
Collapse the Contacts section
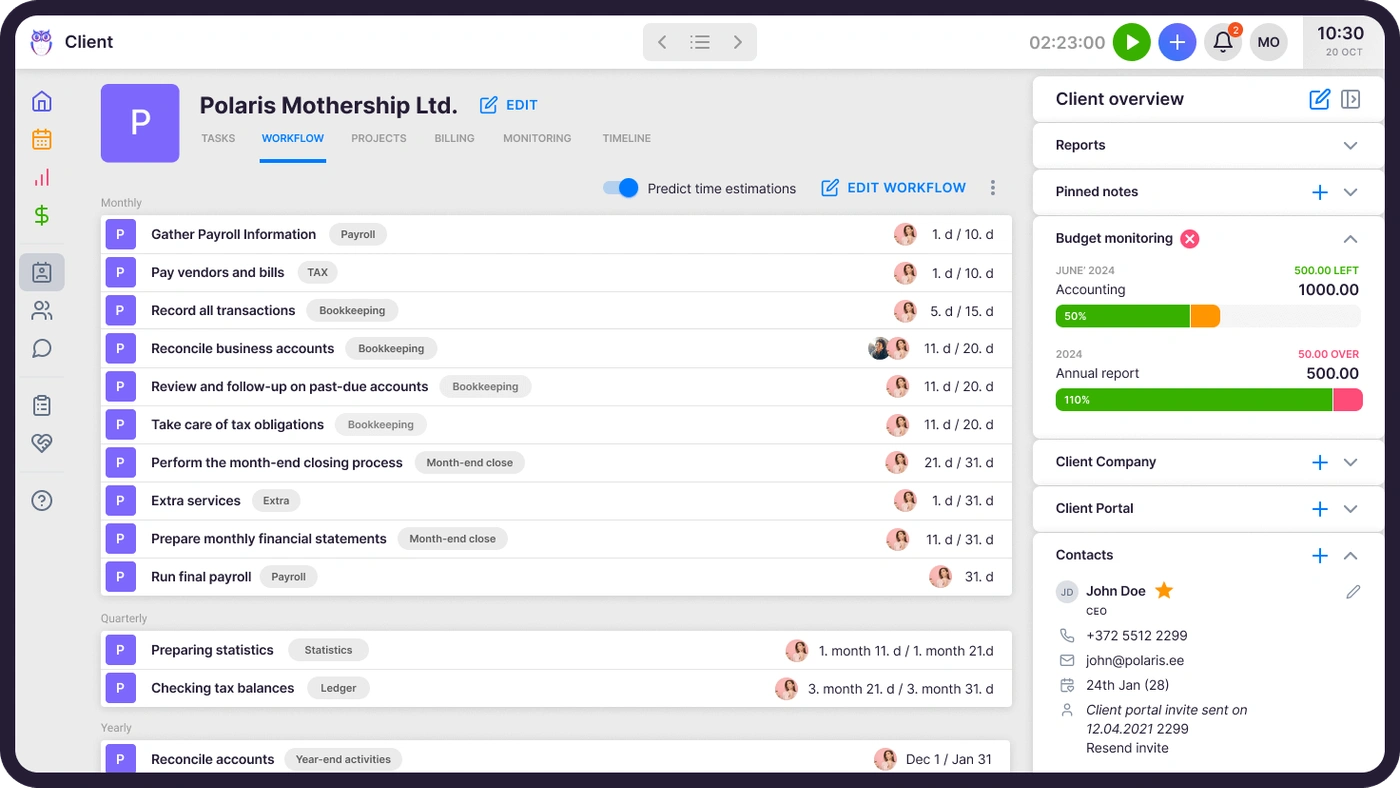[1351, 555]
